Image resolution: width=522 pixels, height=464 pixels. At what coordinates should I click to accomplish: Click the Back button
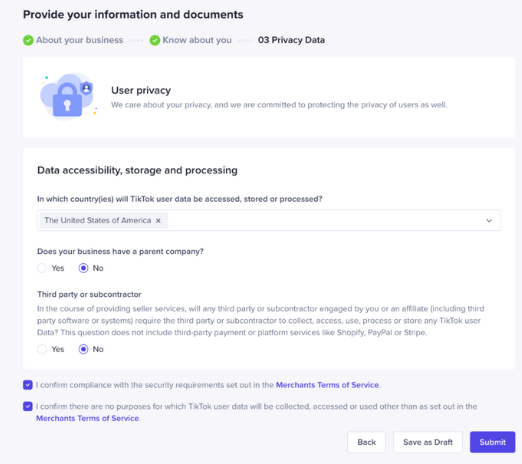pos(366,442)
